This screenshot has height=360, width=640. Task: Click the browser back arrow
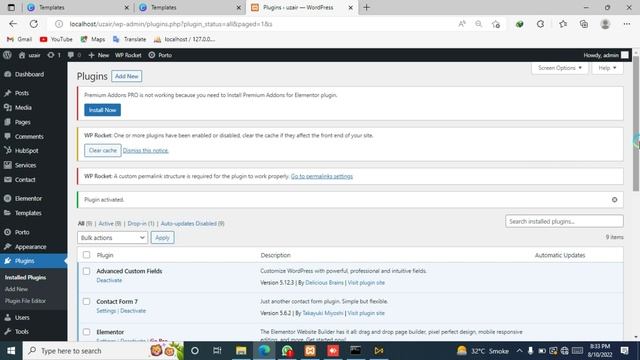pyautogui.click(x=13, y=24)
